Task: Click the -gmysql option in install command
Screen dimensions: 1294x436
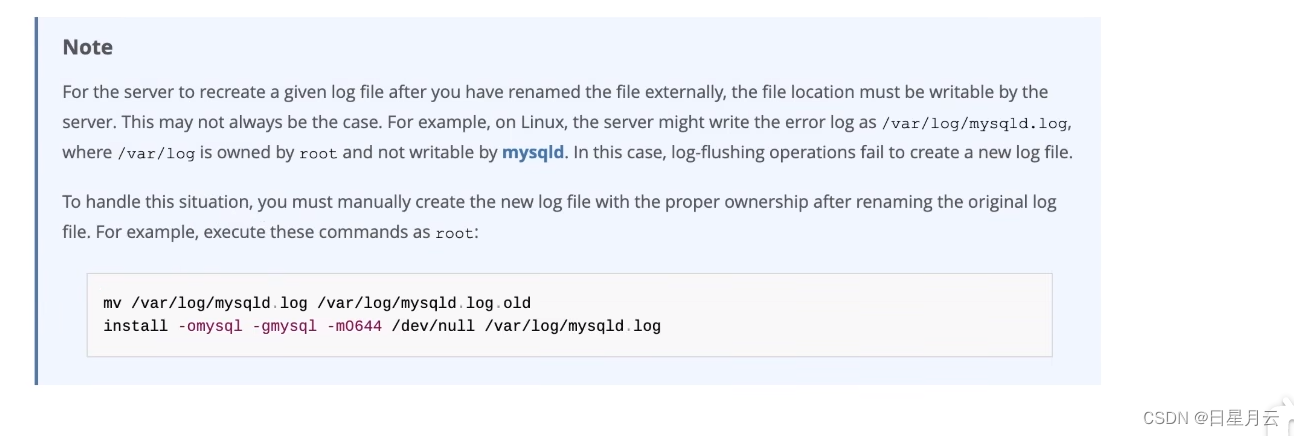Action: pos(285,326)
